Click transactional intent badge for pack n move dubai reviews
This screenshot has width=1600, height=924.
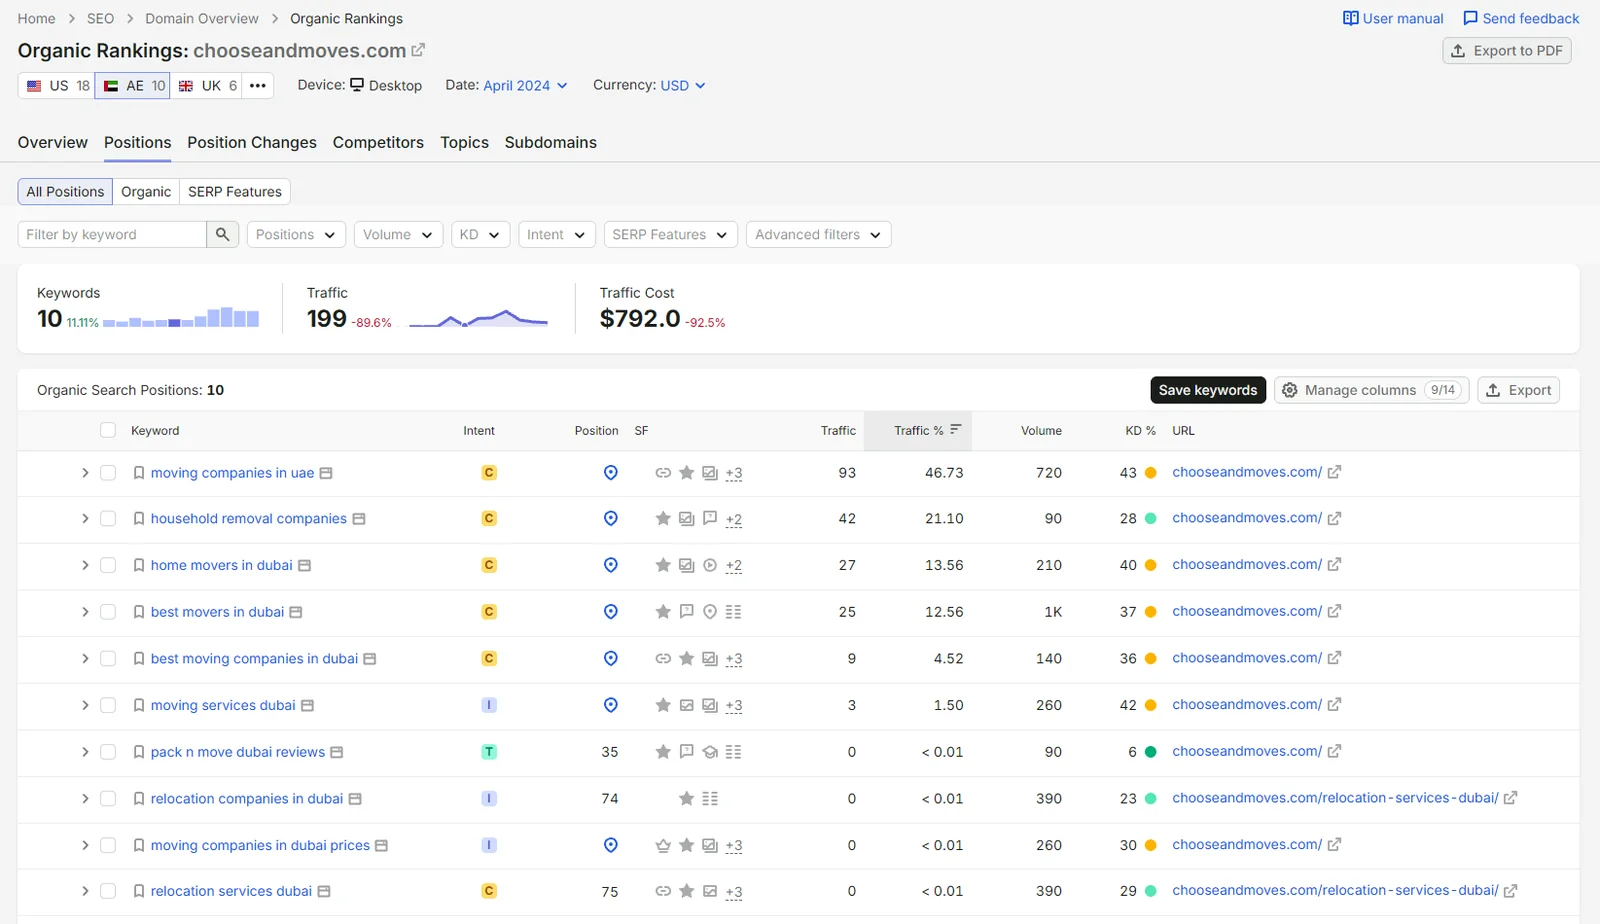pos(489,752)
